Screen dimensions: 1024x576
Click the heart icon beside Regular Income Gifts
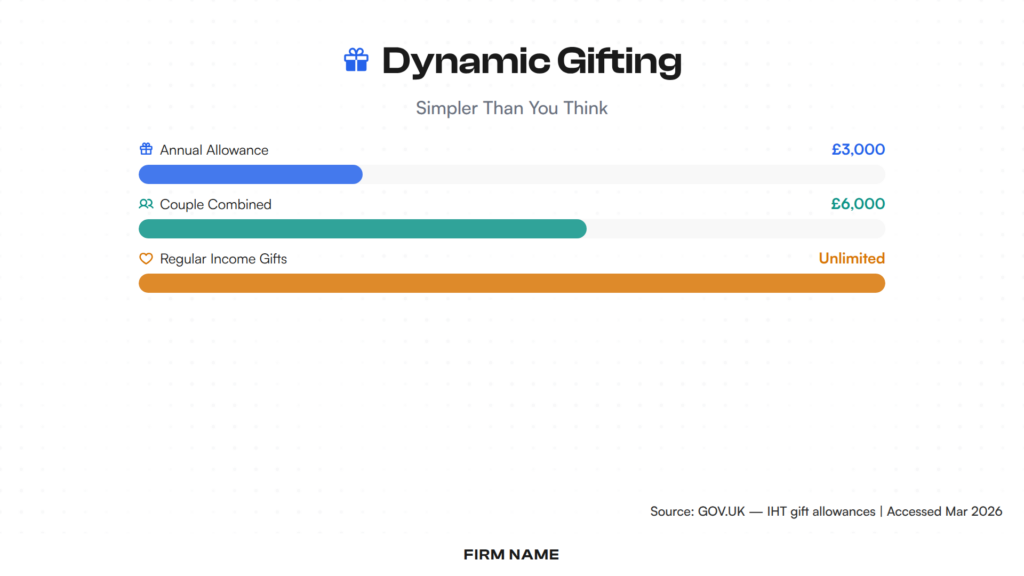[146, 259]
